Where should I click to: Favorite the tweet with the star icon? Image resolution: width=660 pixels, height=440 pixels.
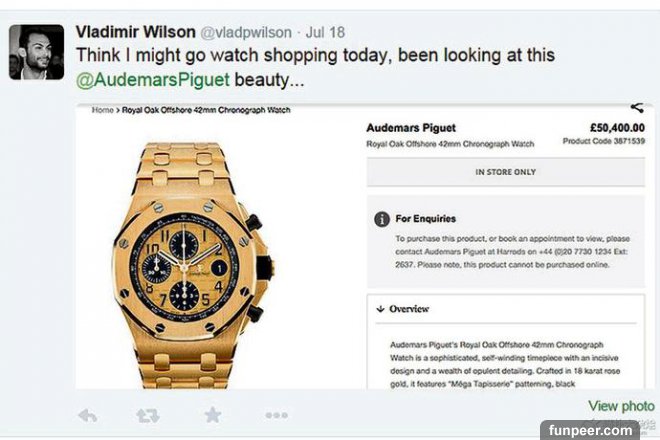tap(213, 415)
